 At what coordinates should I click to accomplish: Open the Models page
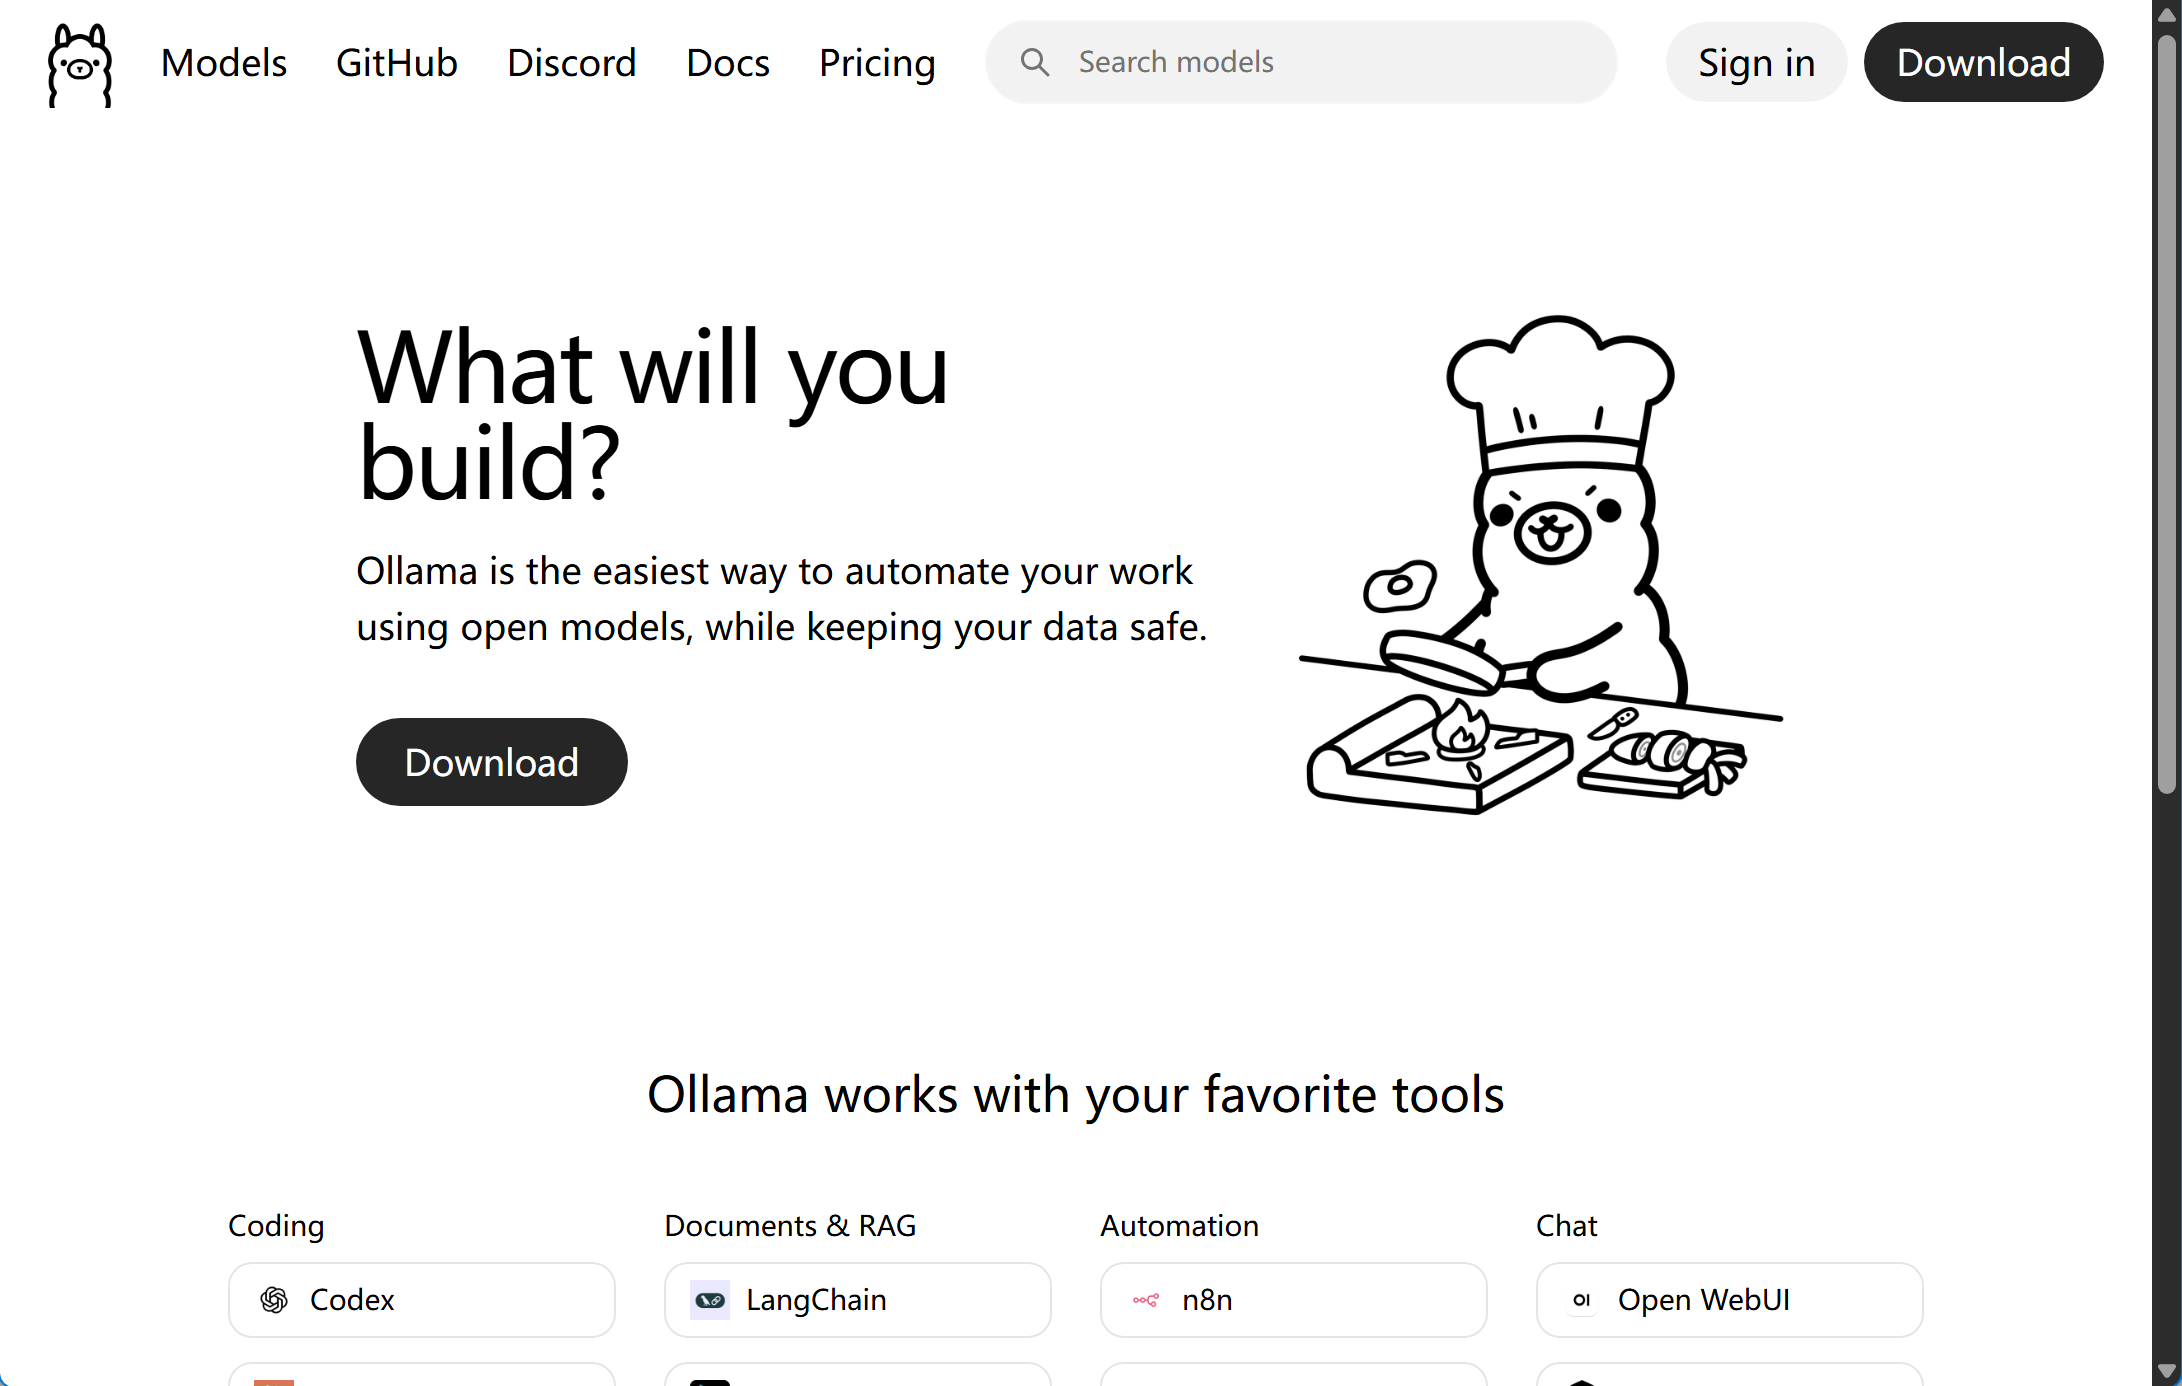click(x=224, y=62)
